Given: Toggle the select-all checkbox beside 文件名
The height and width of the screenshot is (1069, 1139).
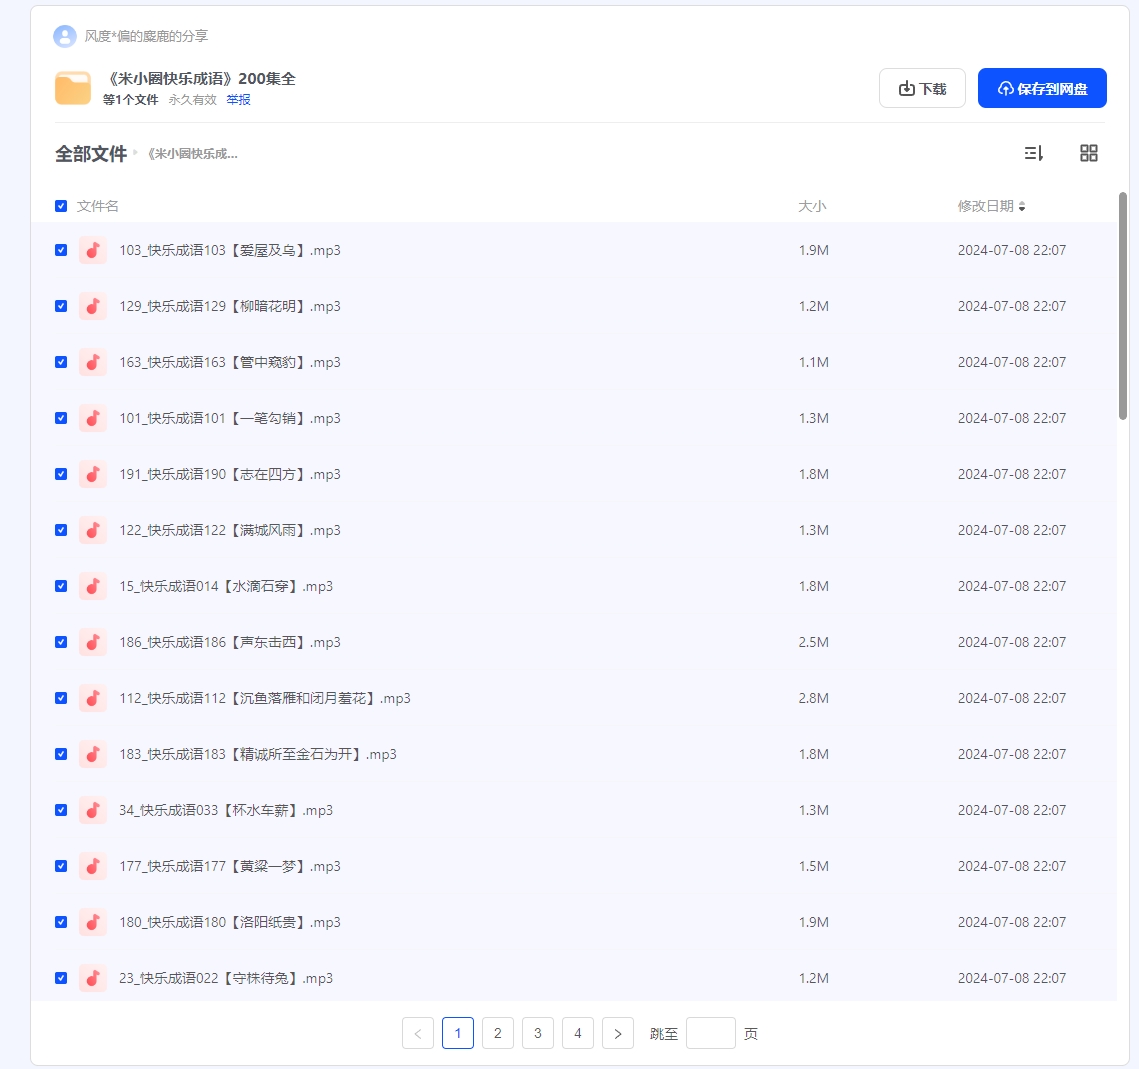Looking at the screenshot, I should point(61,206).
